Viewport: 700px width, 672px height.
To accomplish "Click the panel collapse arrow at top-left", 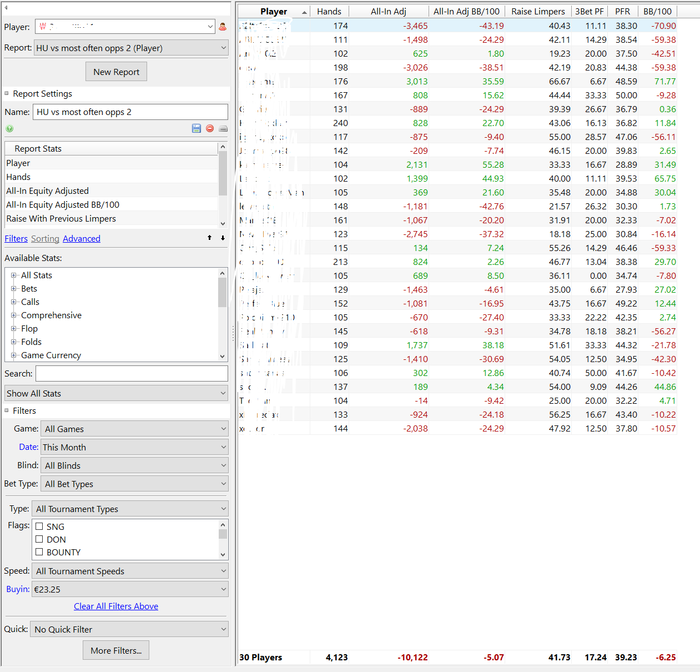I will [x=7, y=8].
